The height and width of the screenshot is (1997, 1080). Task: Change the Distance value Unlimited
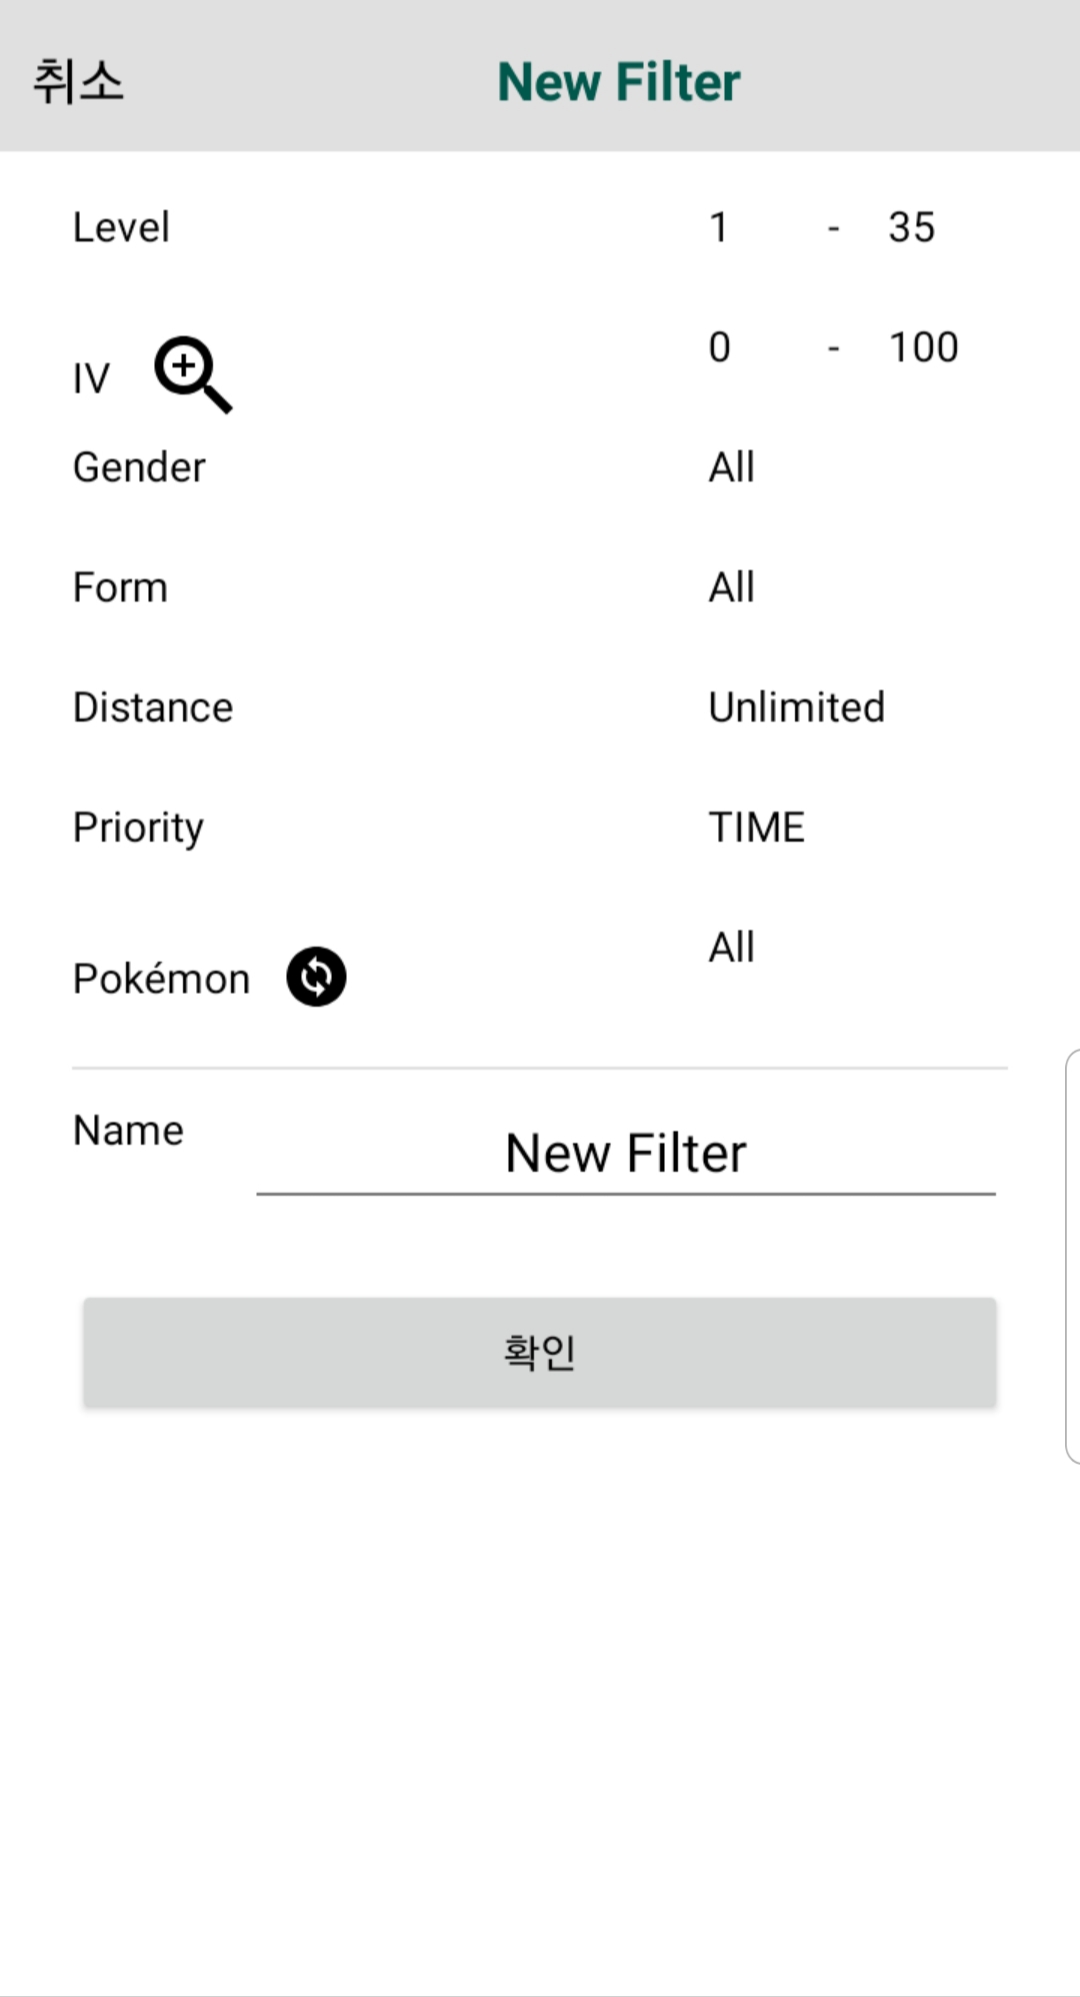[796, 707]
